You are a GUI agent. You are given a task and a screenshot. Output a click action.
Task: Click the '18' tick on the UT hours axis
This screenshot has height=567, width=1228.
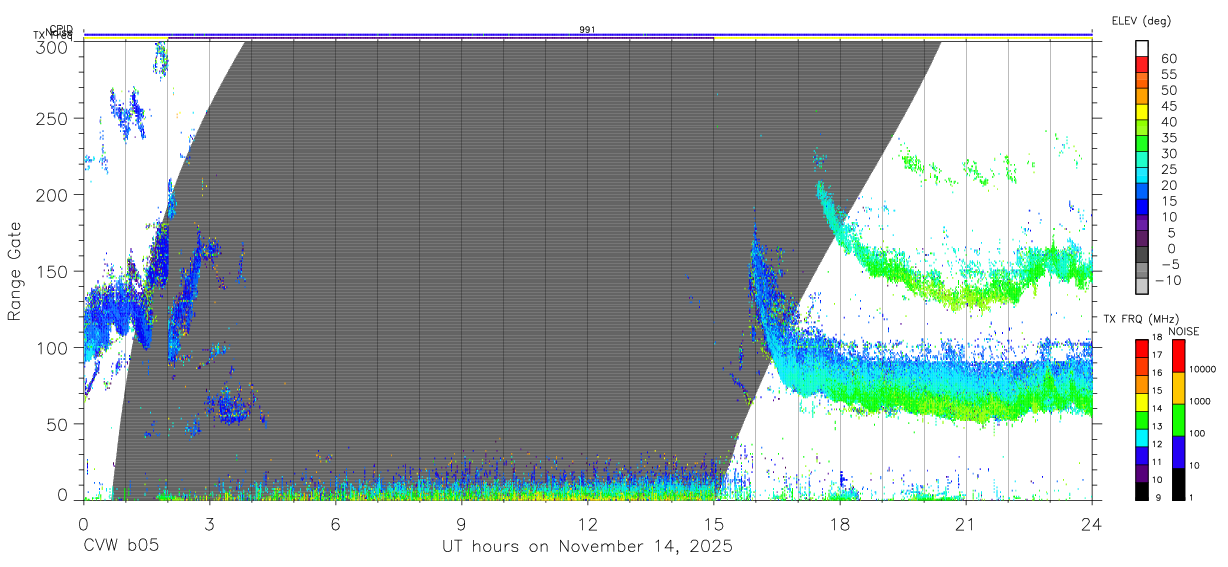pos(839,523)
